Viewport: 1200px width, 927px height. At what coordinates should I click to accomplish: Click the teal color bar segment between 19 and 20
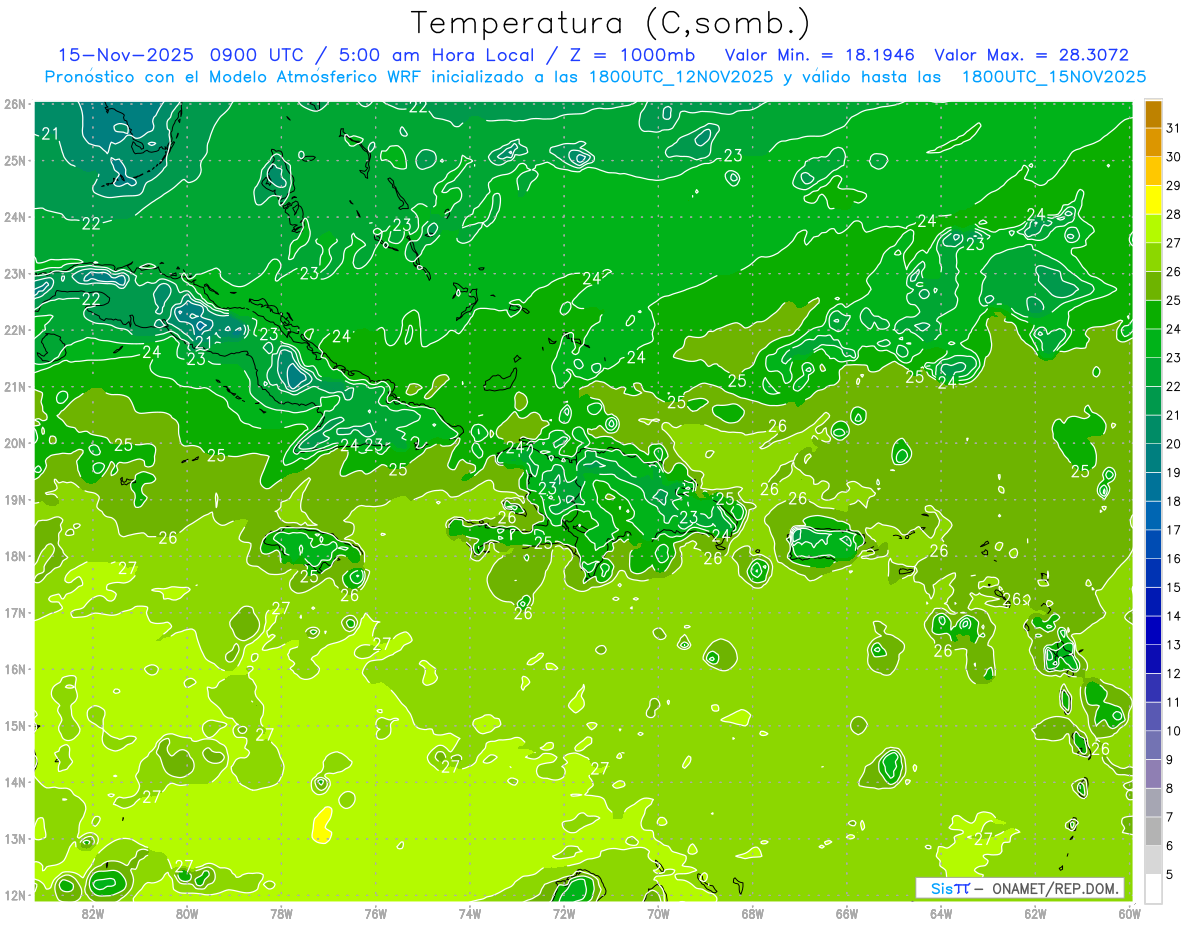pos(1153,458)
